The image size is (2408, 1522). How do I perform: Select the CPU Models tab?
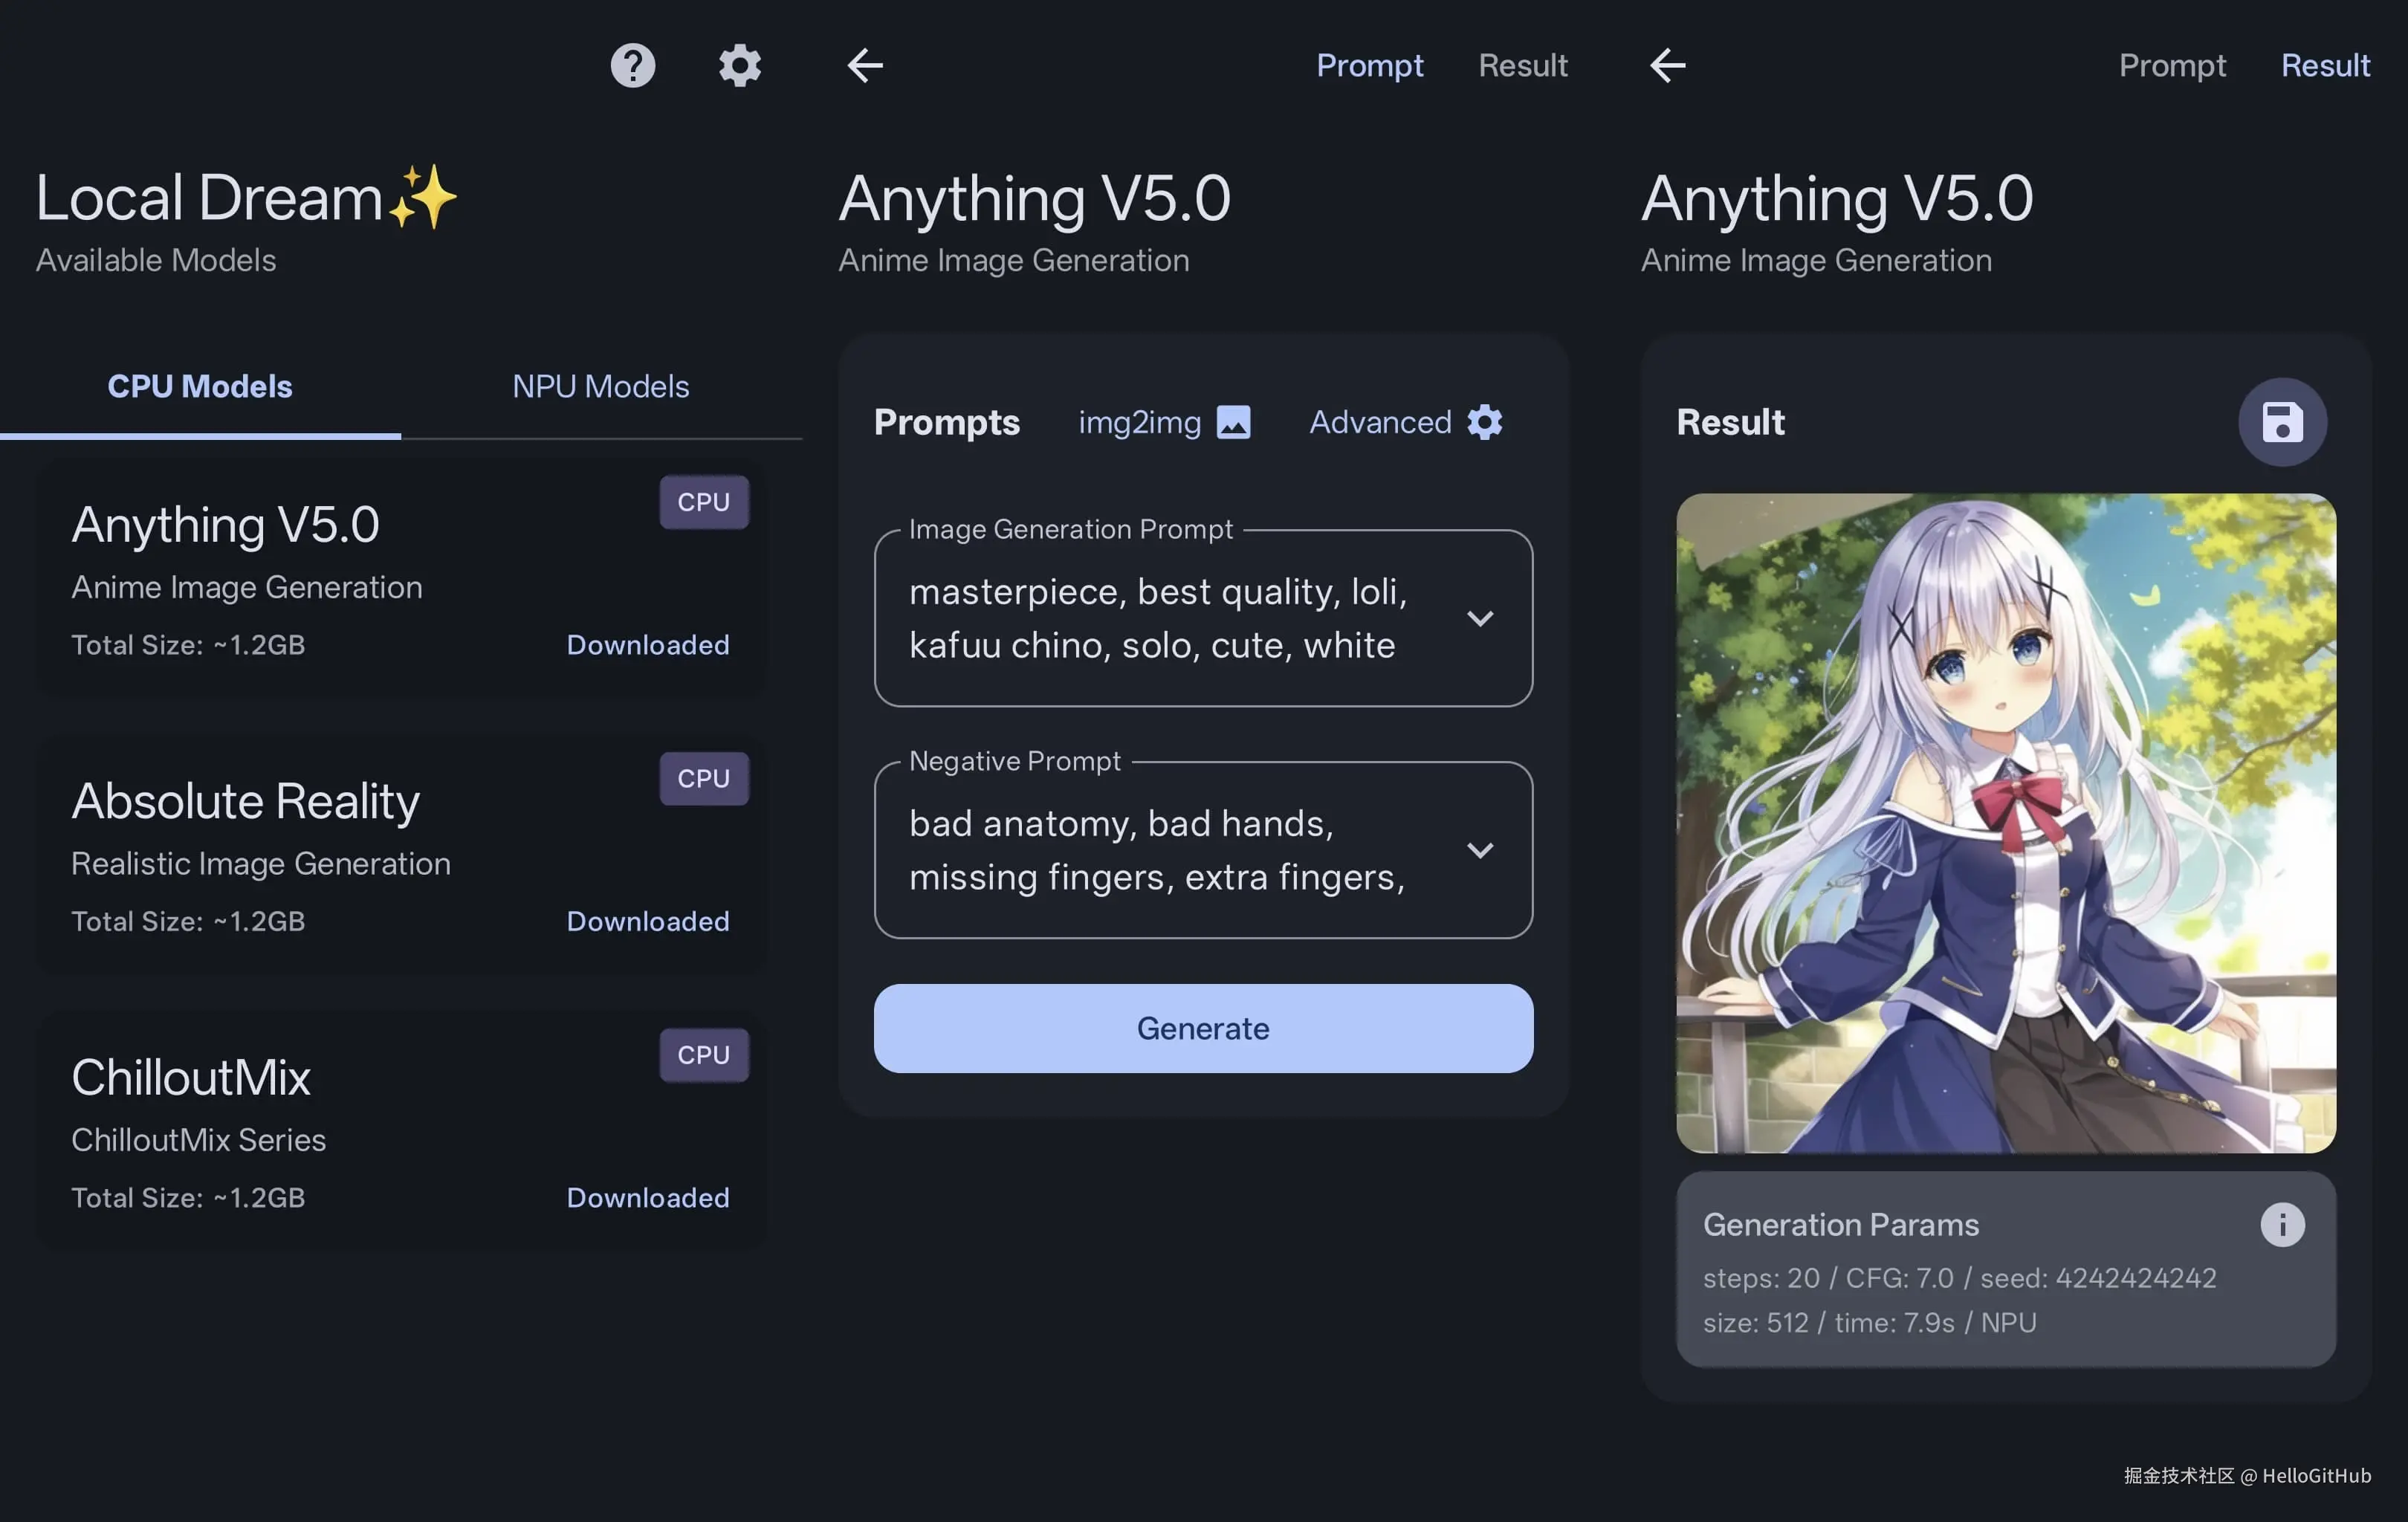[x=200, y=387]
